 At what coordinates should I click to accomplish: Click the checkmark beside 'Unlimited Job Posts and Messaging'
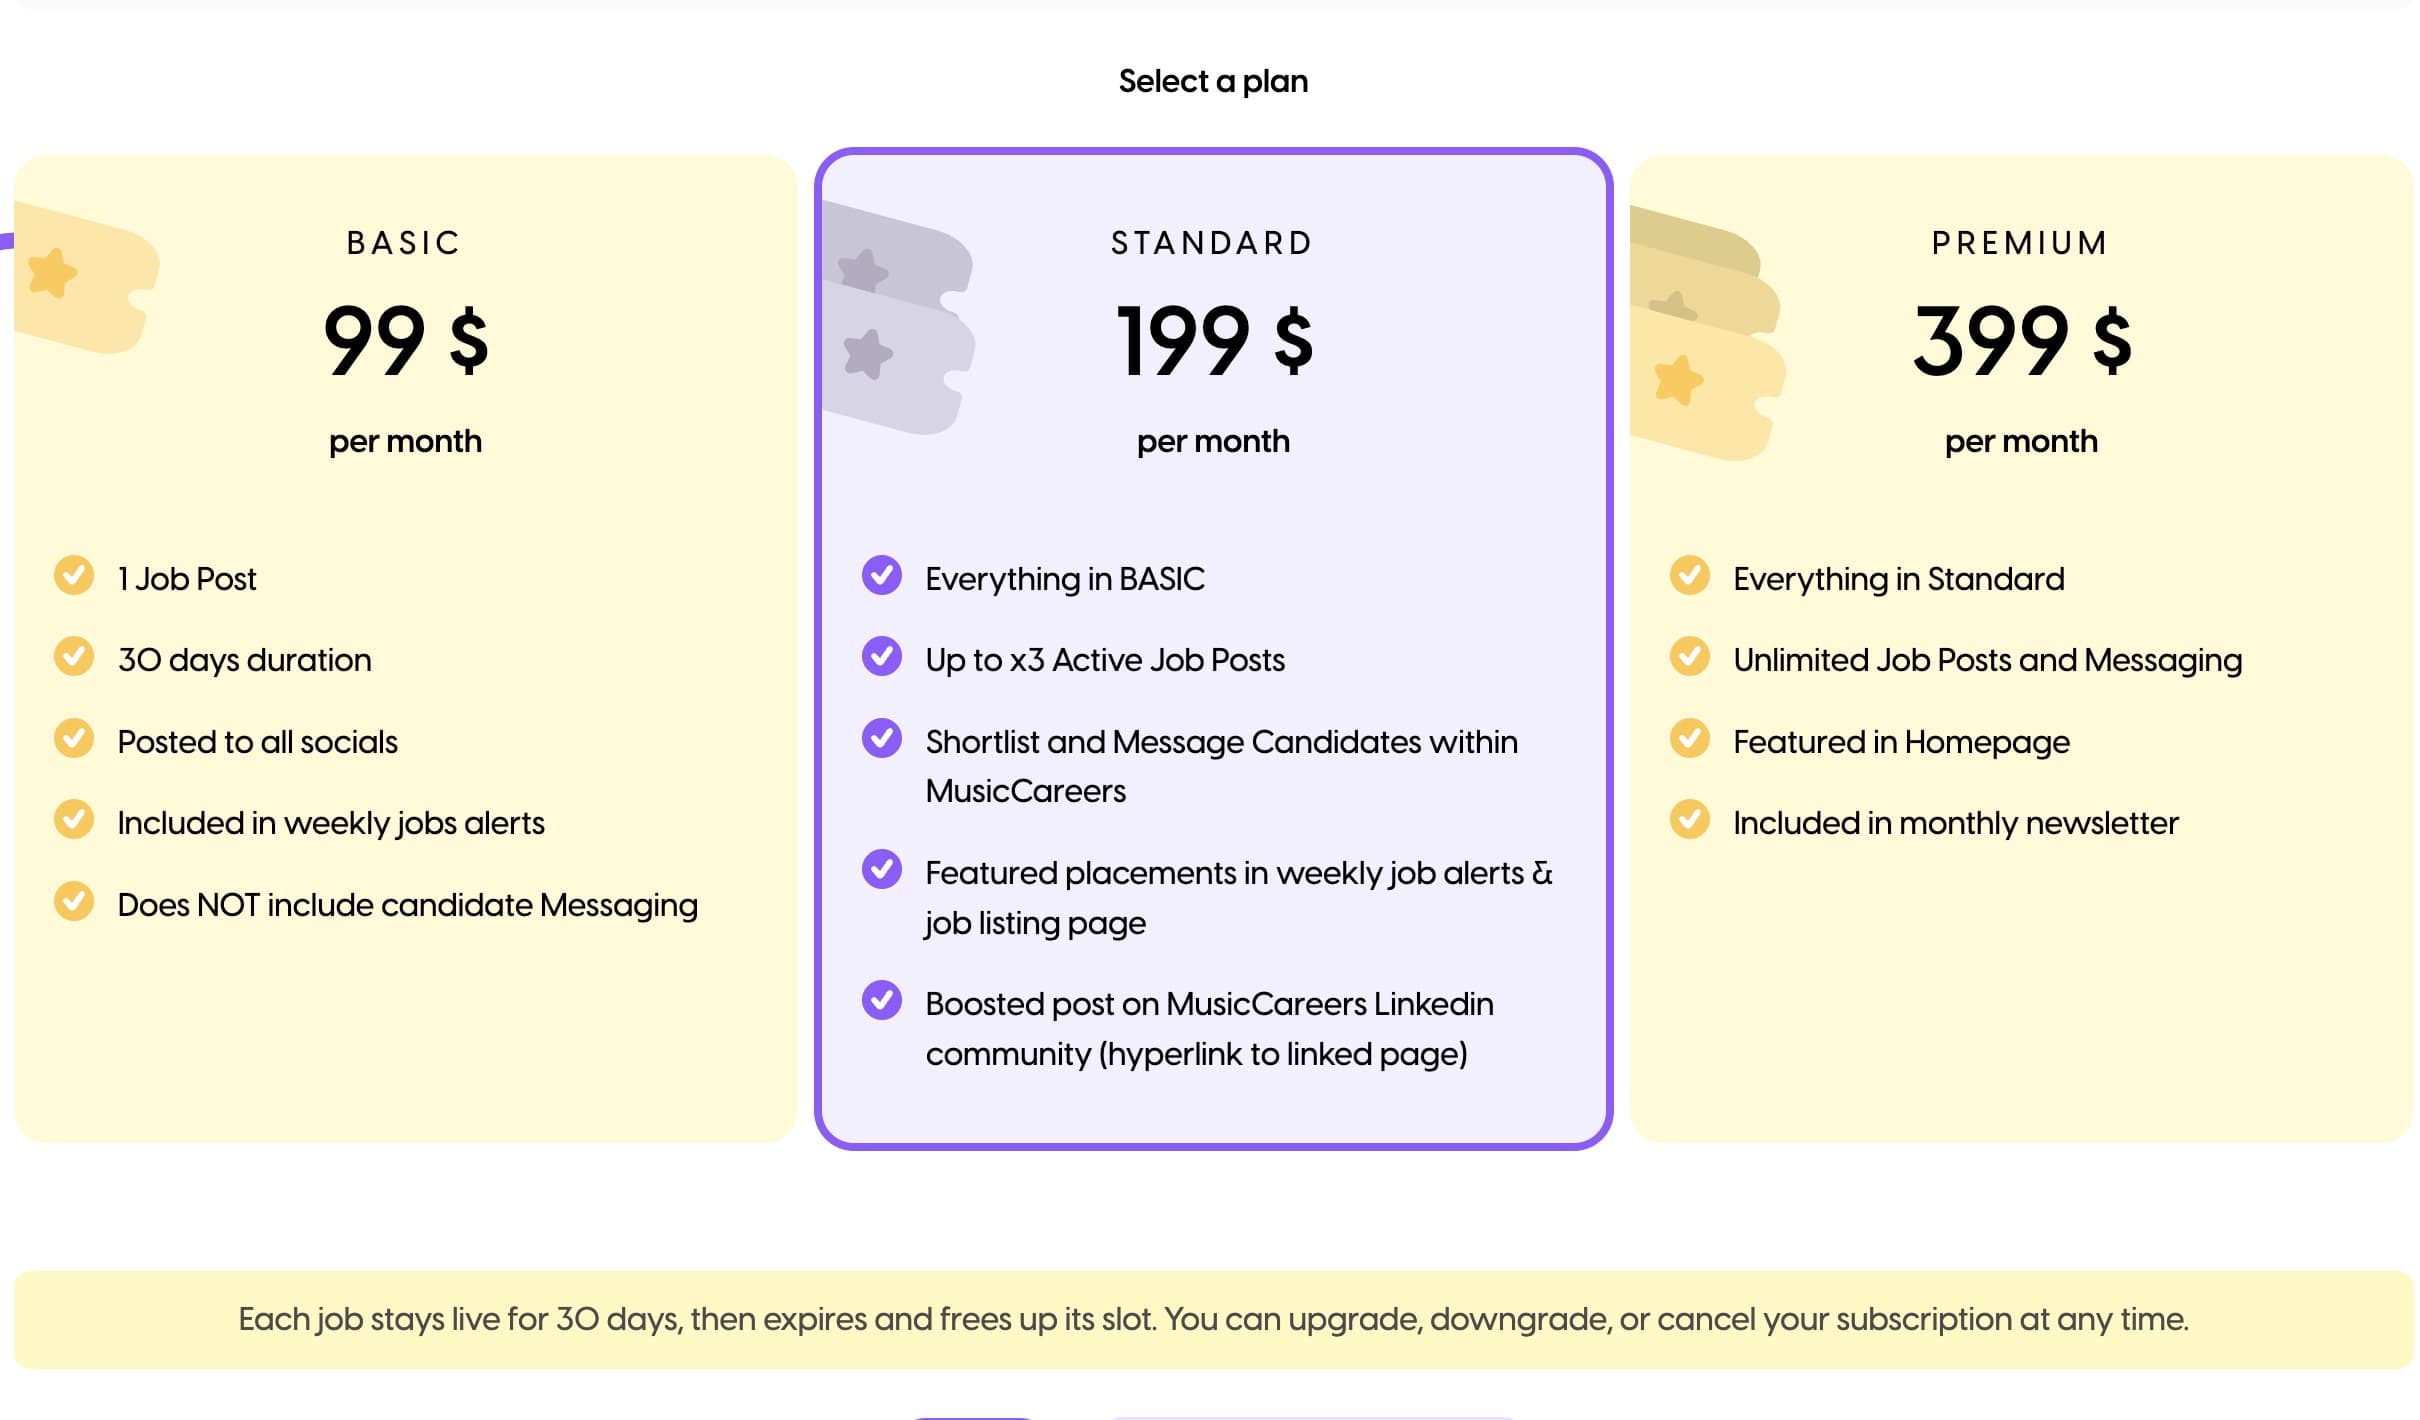coord(1690,659)
